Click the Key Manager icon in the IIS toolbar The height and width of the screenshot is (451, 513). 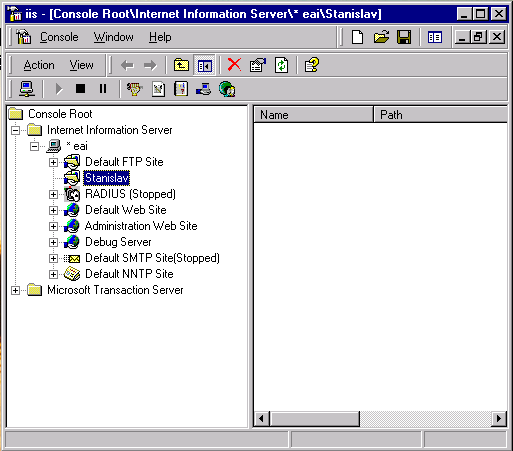[134, 89]
